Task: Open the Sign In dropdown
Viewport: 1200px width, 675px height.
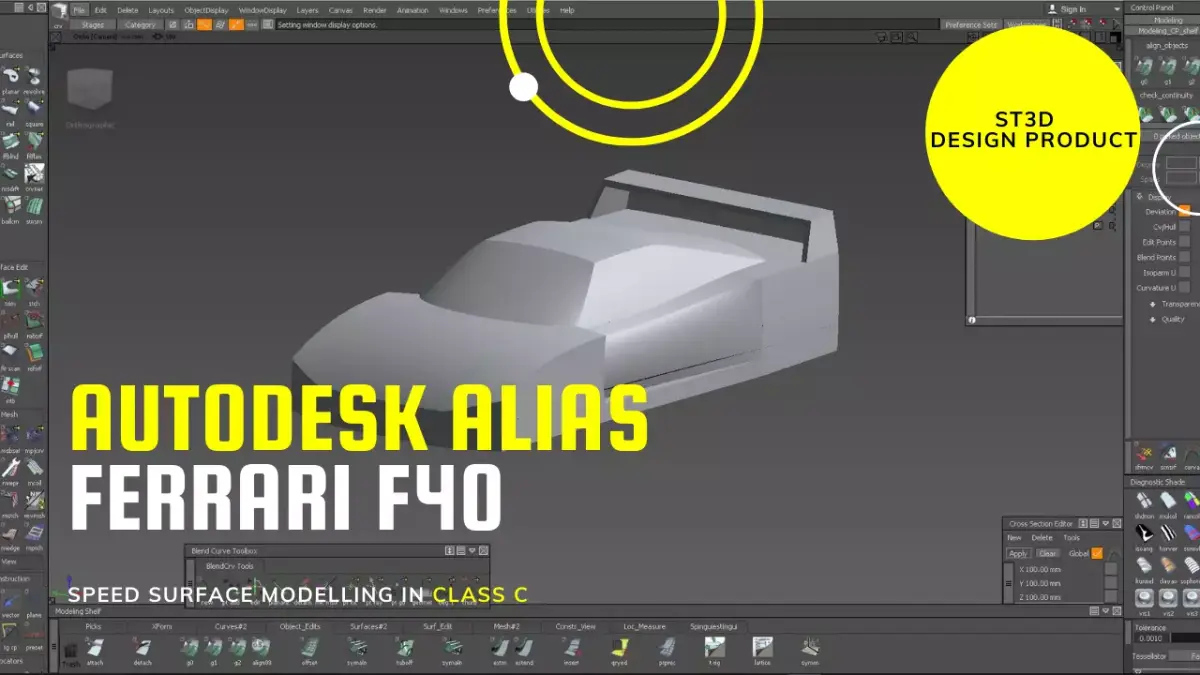Action: [1115, 10]
